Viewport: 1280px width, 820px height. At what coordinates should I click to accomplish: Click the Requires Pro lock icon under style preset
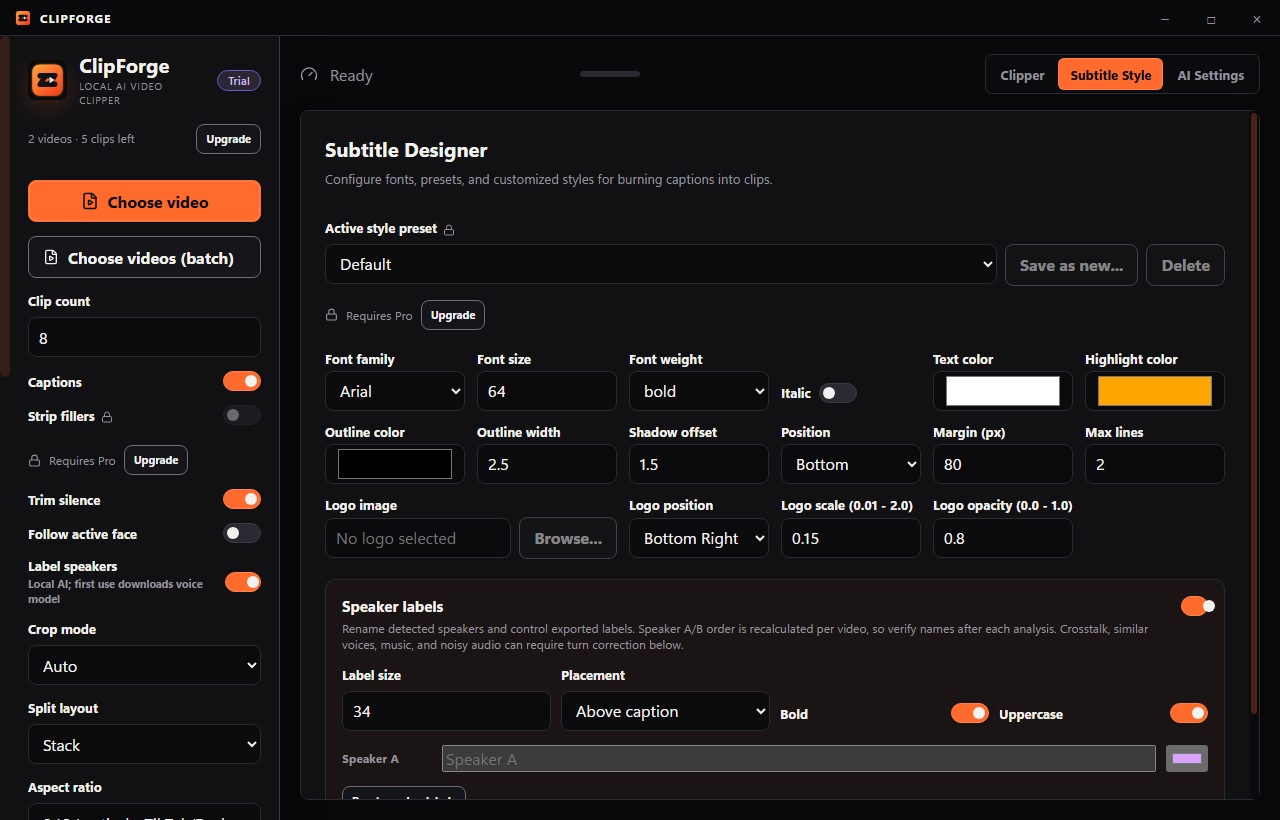(x=331, y=315)
